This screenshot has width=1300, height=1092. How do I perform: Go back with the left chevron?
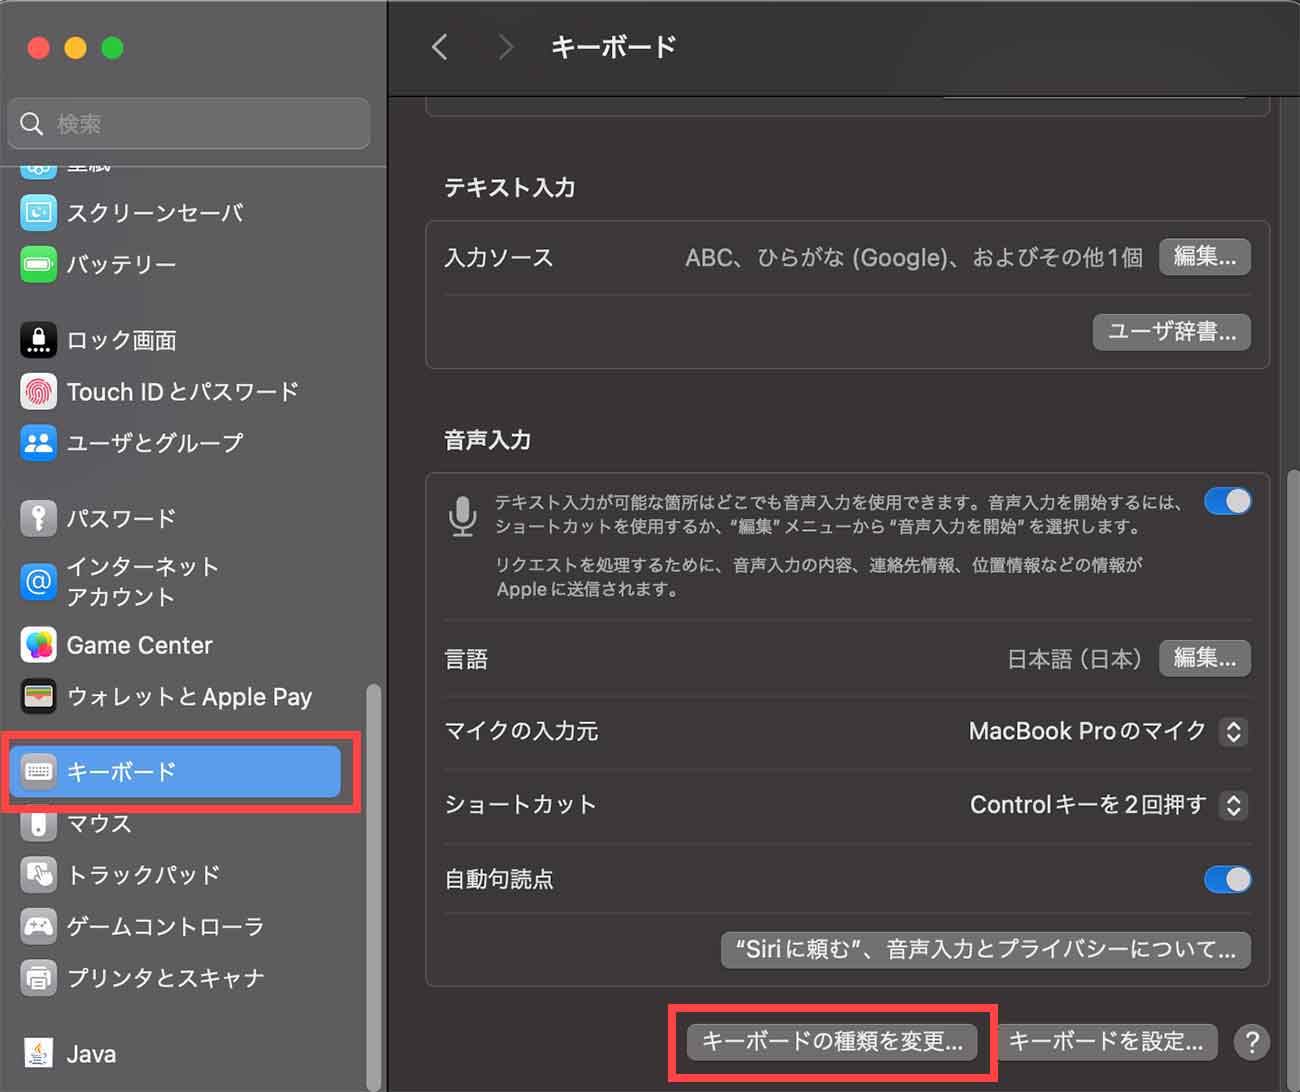[440, 47]
